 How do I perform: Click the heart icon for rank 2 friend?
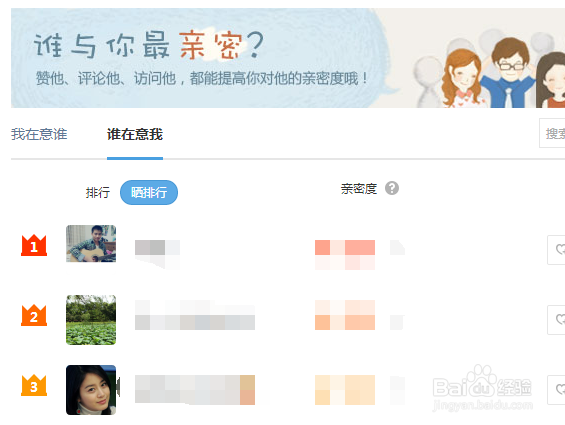pyautogui.click(x=556, y=320)
